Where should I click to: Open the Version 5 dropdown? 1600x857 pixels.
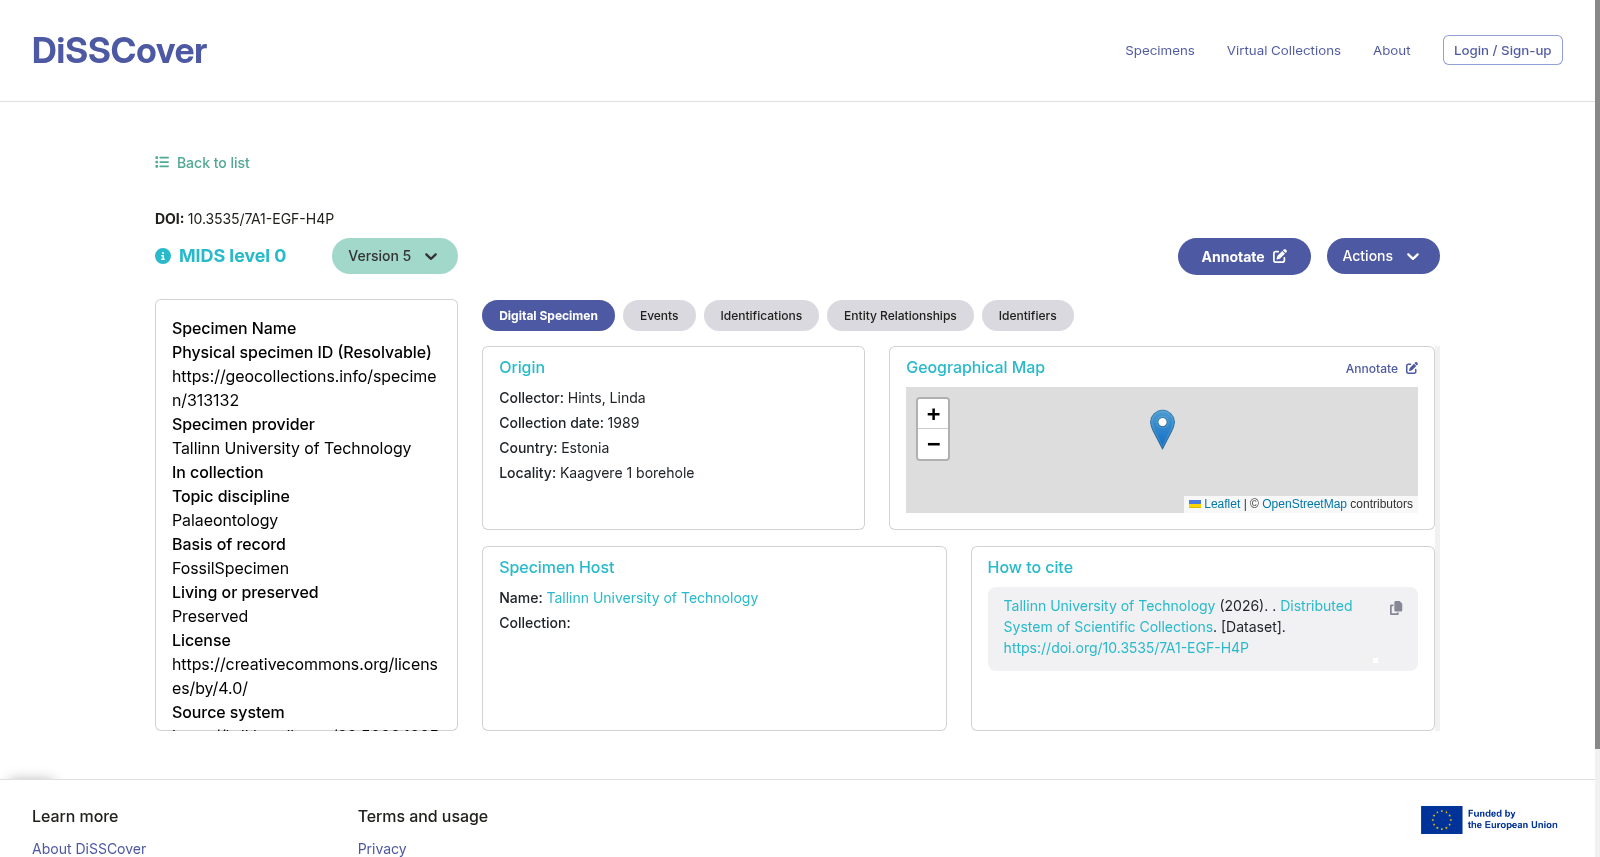coord(395,256)
